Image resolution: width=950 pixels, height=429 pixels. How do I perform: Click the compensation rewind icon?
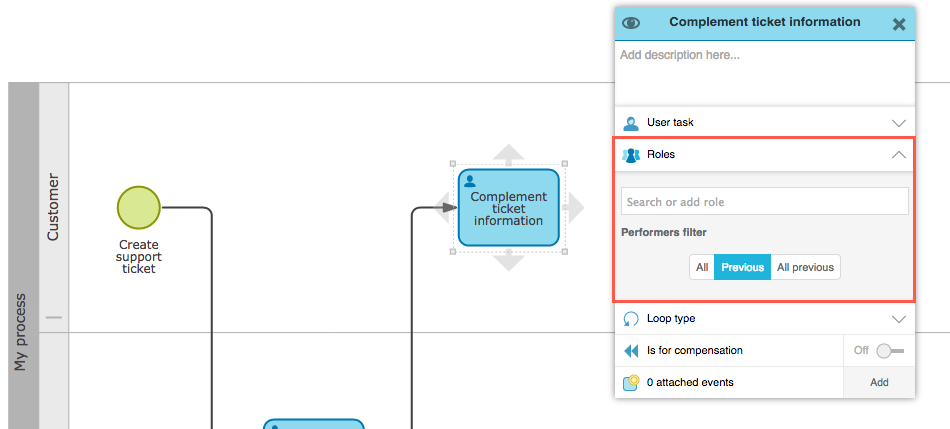pos(631,351)
